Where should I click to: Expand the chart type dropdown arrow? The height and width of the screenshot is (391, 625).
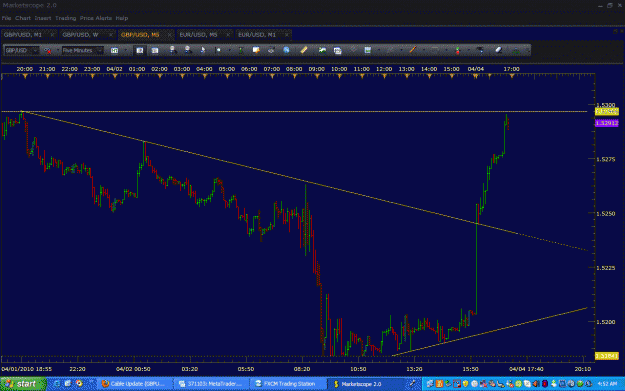(126, 51)
